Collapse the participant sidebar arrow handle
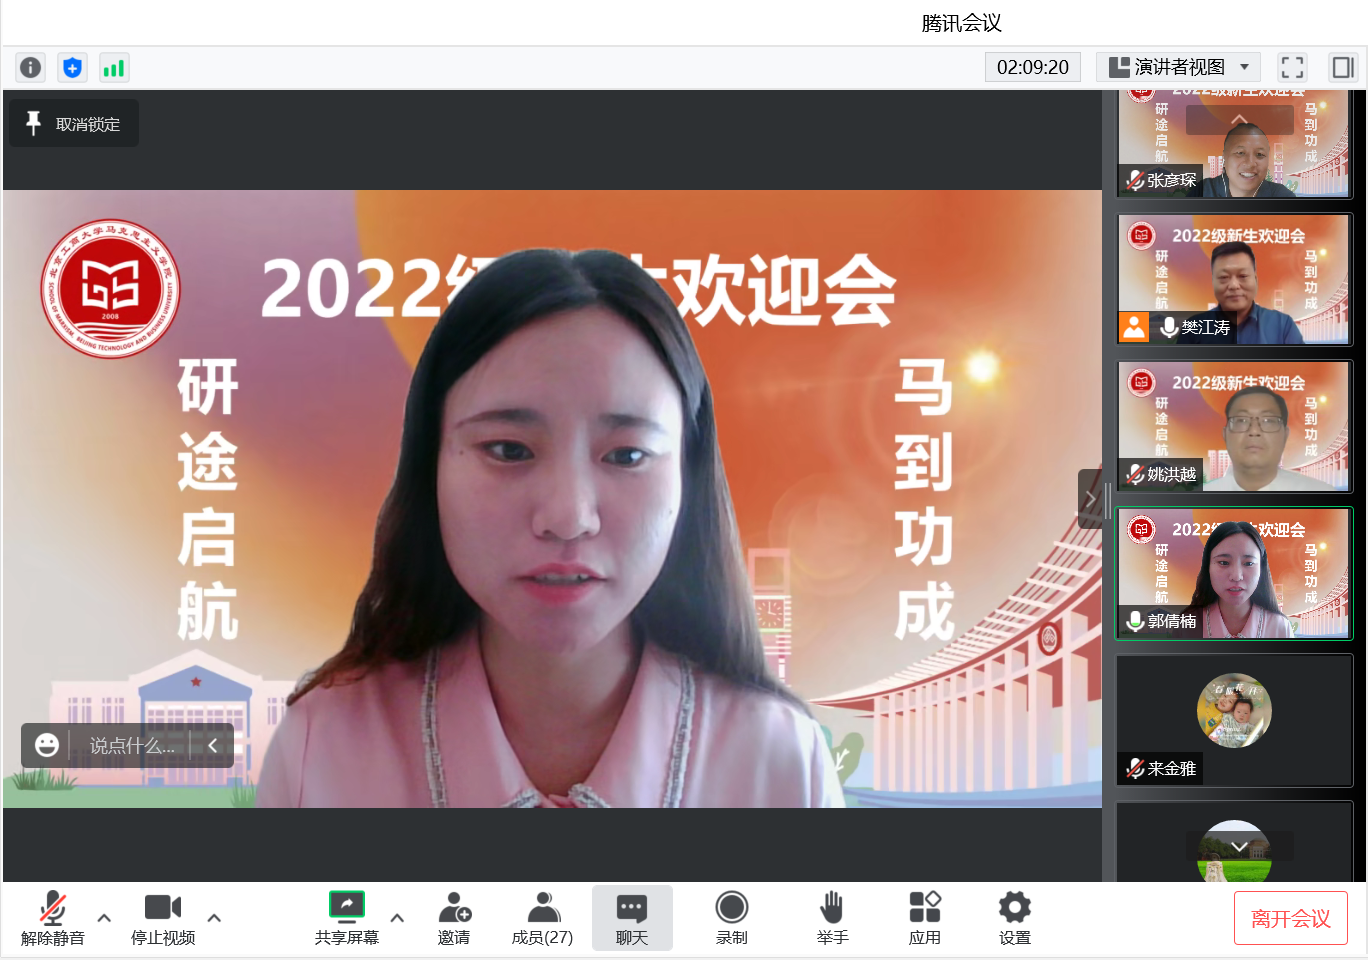Viewport: 1368px width, 960px height. (x=1090, y=498)
